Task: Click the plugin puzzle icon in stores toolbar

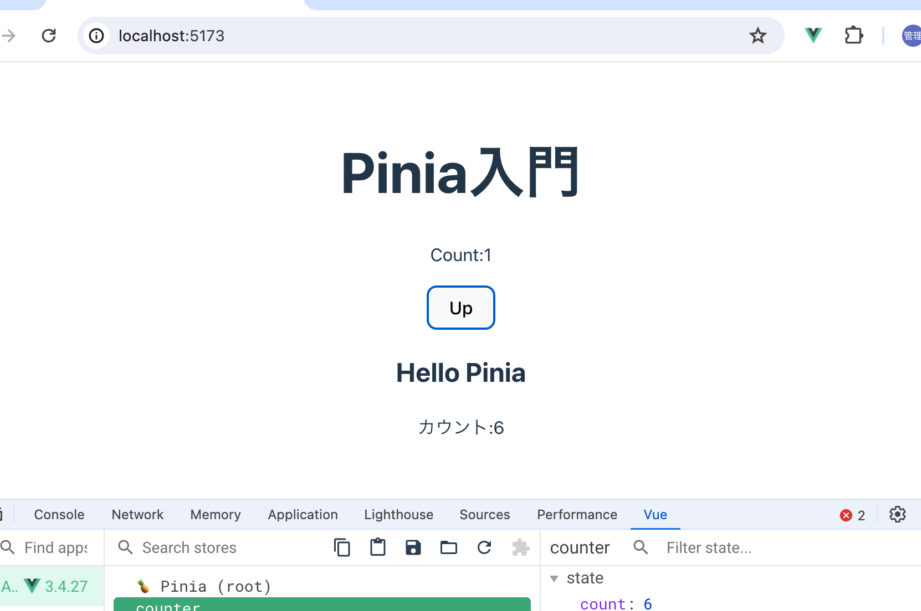Action: point(520,548)
